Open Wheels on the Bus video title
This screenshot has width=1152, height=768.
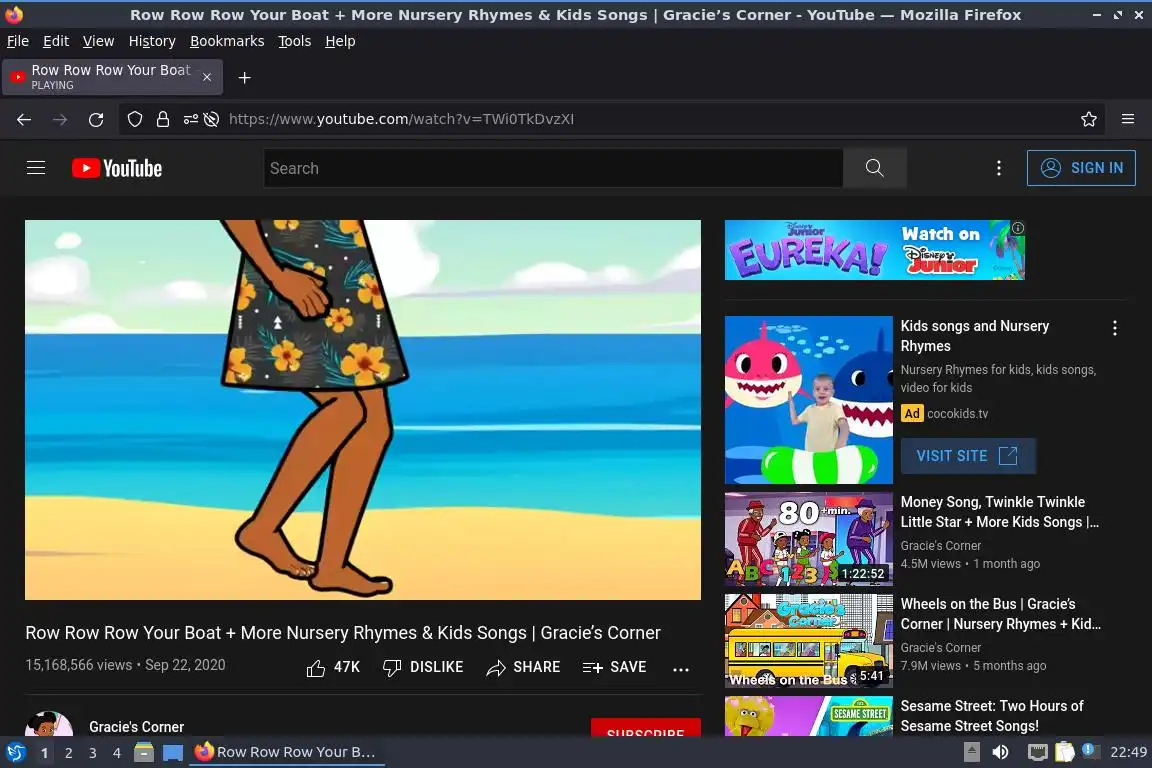click(1001, 614)
